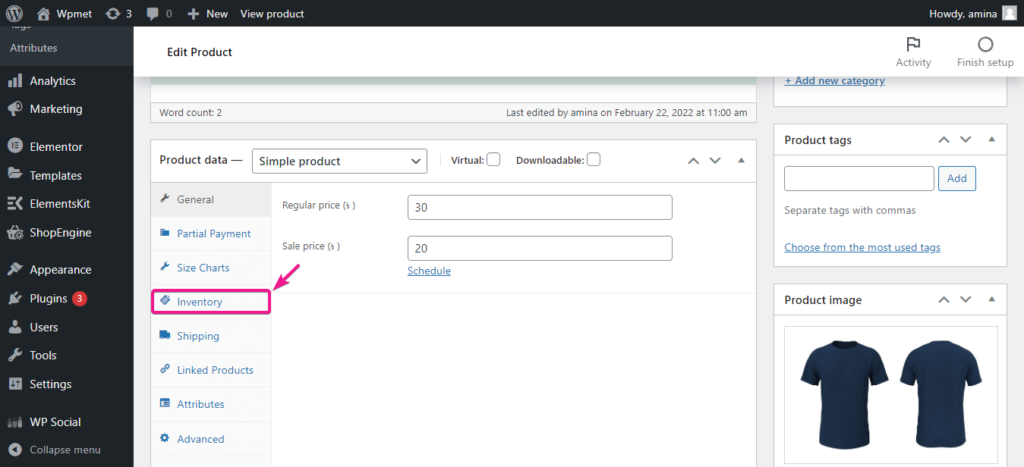
Task: Open the Plugins menu in the sidebar
Action: (48, 298)
